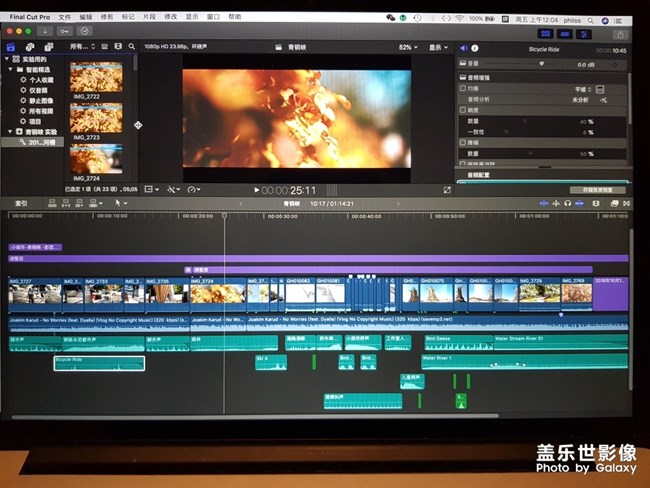Screen dimensions: 650x488
Task: Open the Libraries sidebar icon
Action: pos(11,46)
